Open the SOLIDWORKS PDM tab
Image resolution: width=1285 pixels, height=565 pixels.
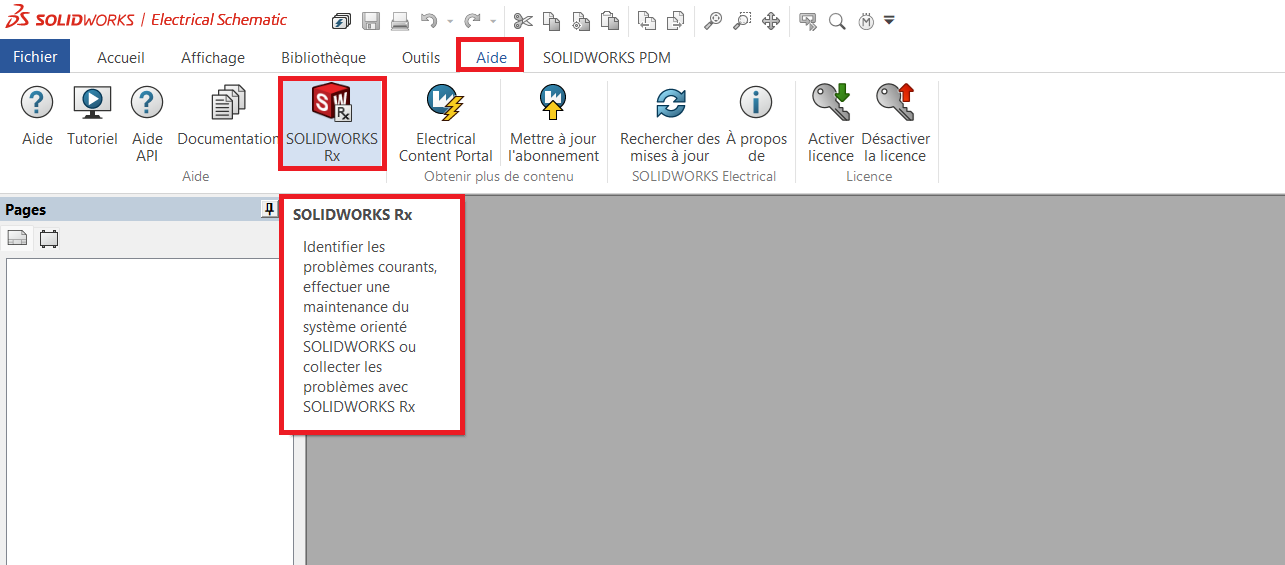pos(607,58)
